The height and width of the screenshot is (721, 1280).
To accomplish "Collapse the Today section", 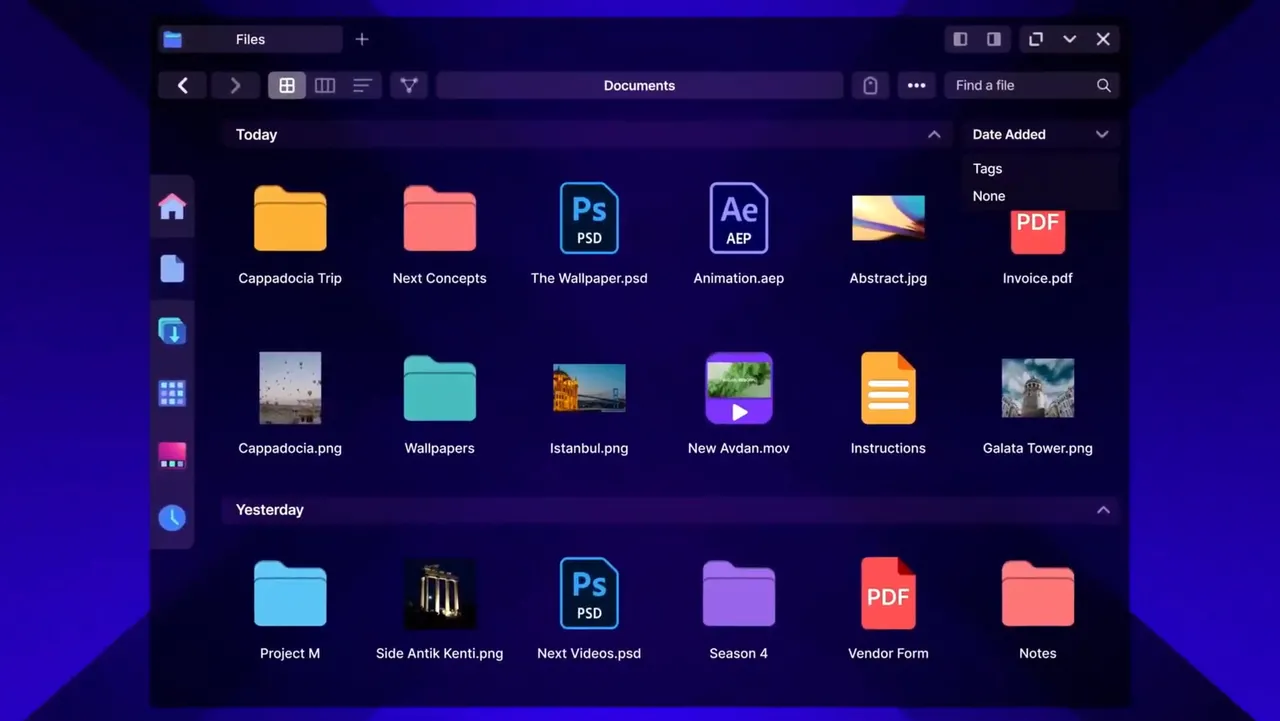I will (934, 135).
